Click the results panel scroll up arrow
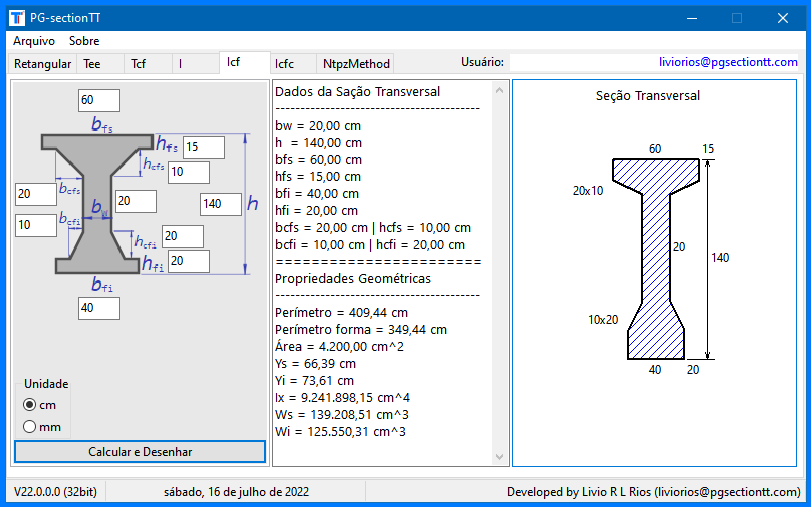Viewport: 811px width, 507px height. click(x=499, y=91)
